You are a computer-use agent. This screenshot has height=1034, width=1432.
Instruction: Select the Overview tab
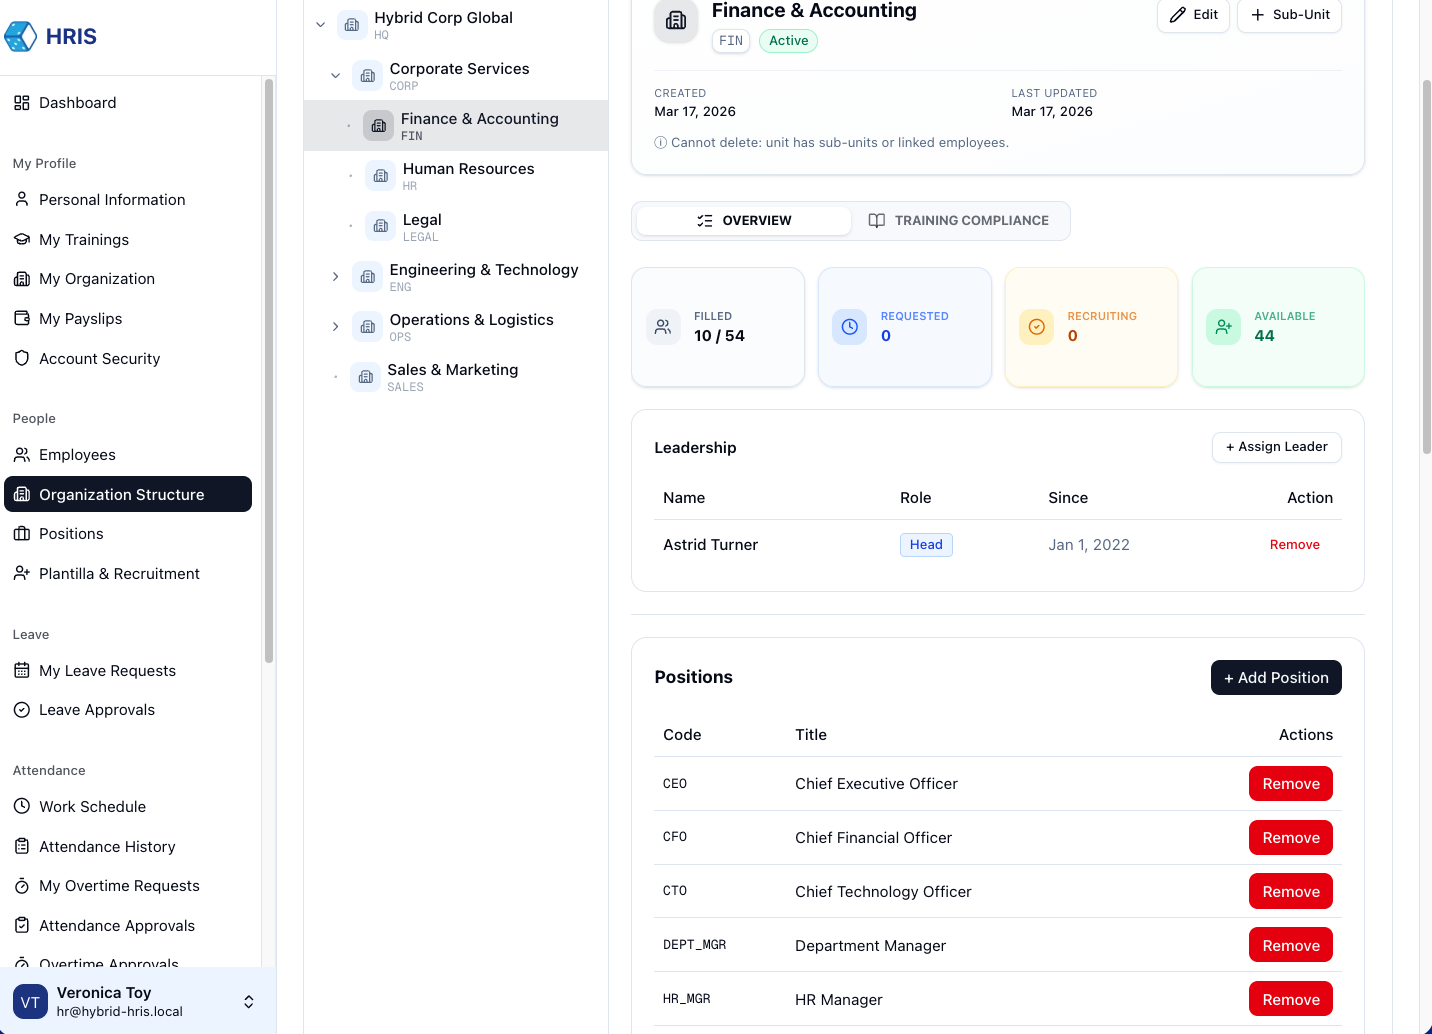tap(744, 221)
